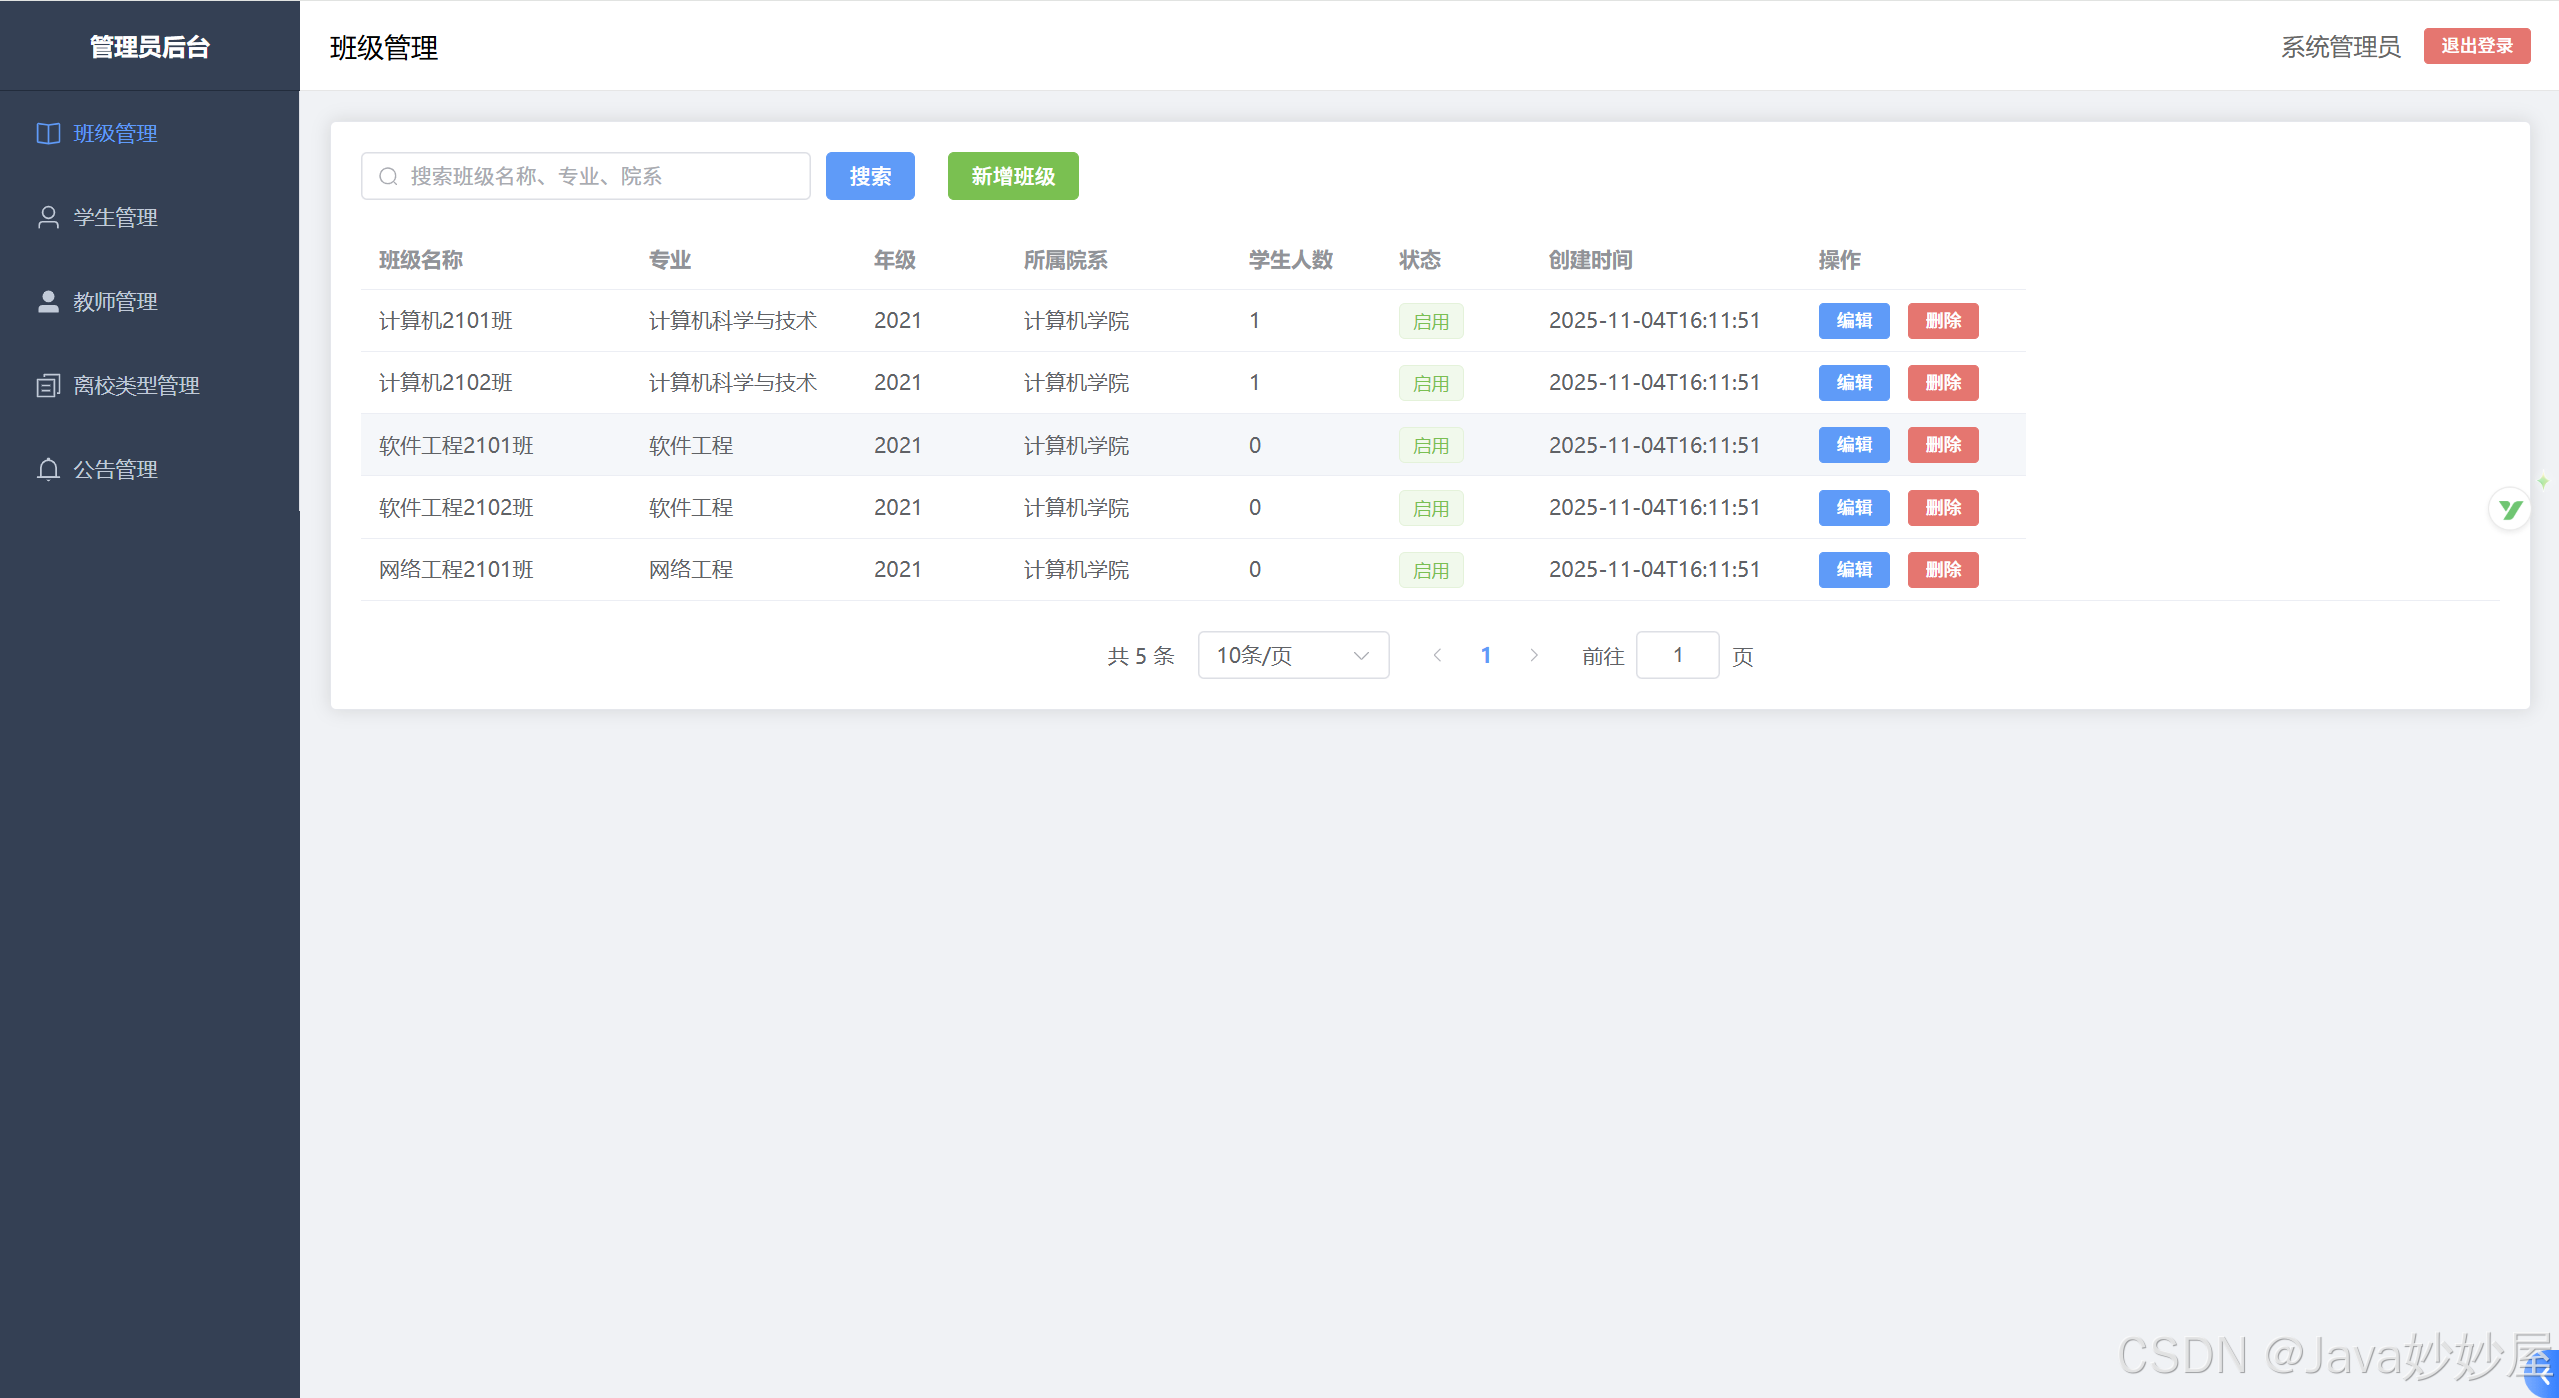
Task: Delete the 计算机2102班 row
Action: [x=1943, y=383]
